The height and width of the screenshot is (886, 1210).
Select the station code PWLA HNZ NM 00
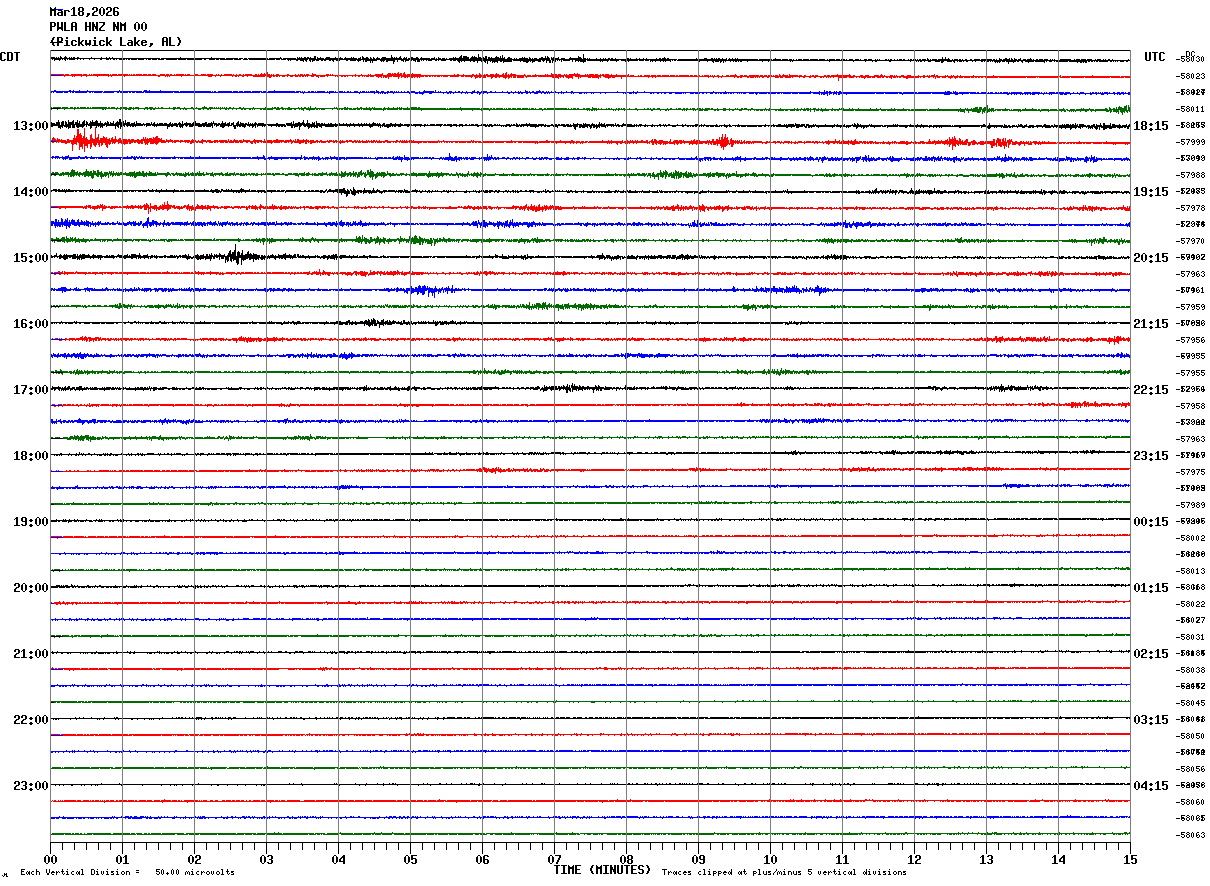click(98, 27)
